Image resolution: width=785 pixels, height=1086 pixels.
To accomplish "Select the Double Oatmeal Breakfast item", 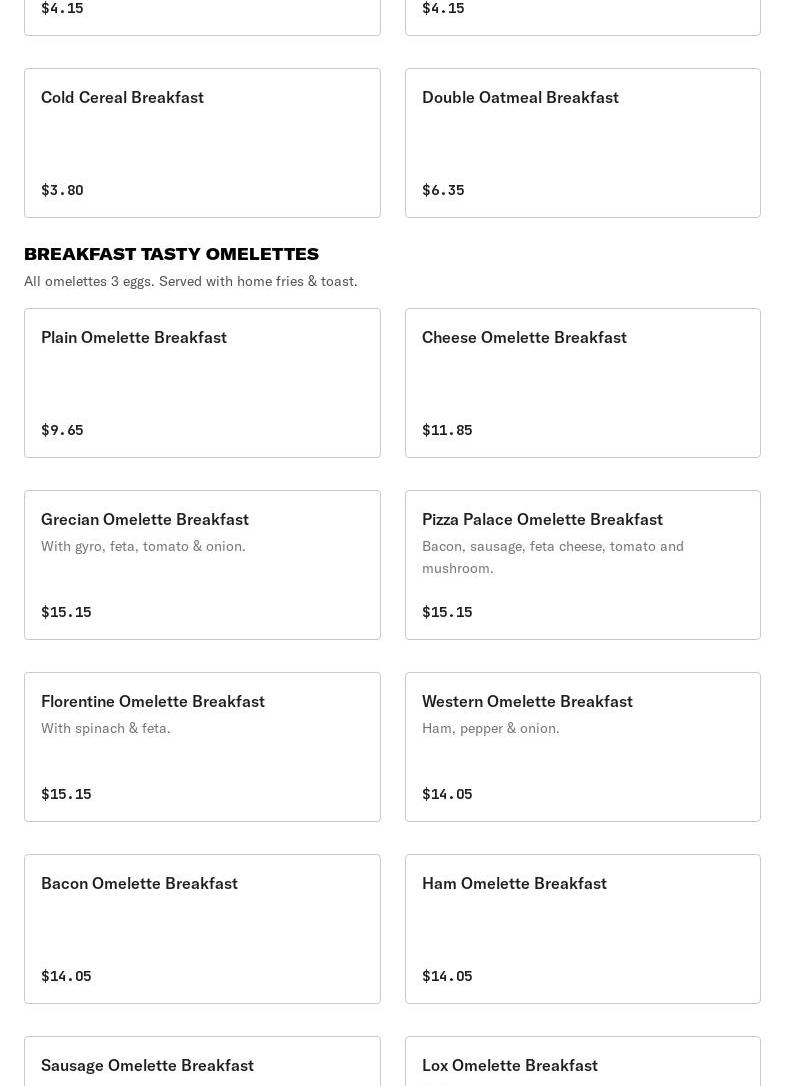I will point(582,142).
